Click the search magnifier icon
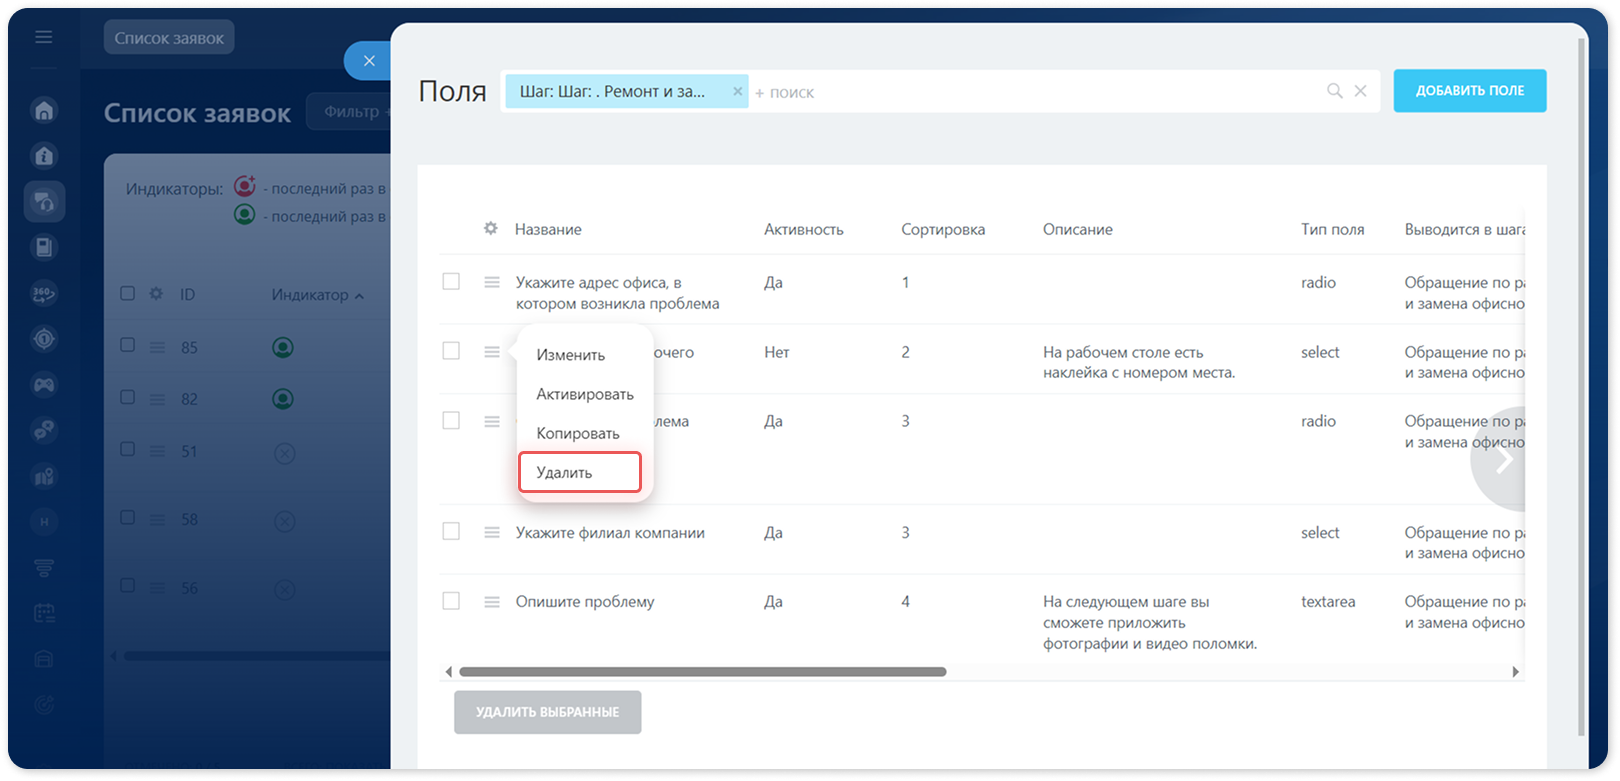Image resolution: width=1620 pixels, height=781 pixels. click(x=1334, y=91)
